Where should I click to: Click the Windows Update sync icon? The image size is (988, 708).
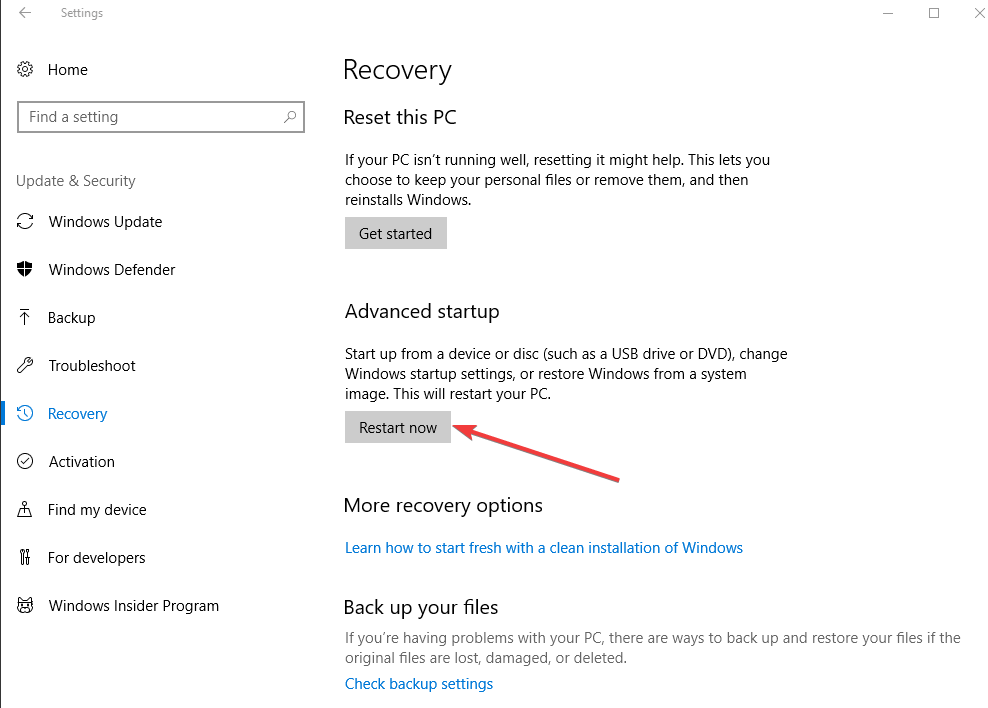[25, 221]
